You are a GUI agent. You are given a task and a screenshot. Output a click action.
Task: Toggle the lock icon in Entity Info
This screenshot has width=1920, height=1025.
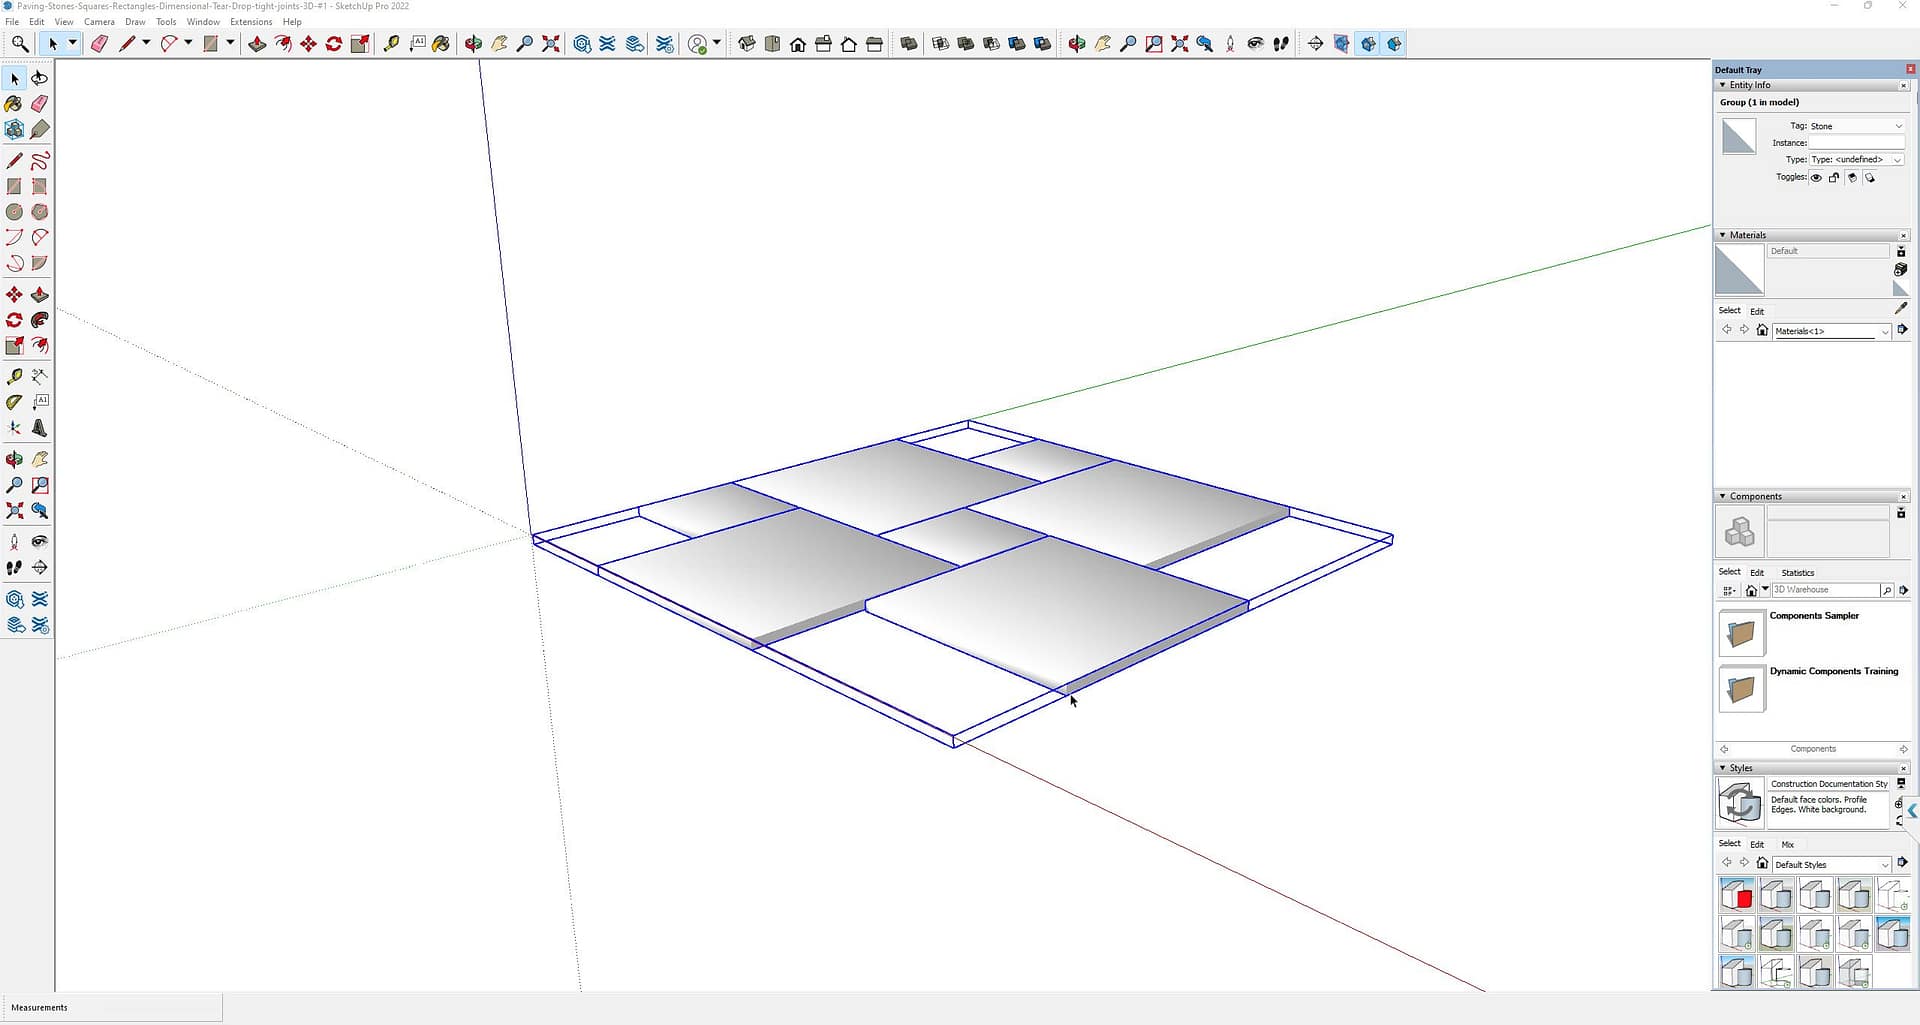[1834, 178]
